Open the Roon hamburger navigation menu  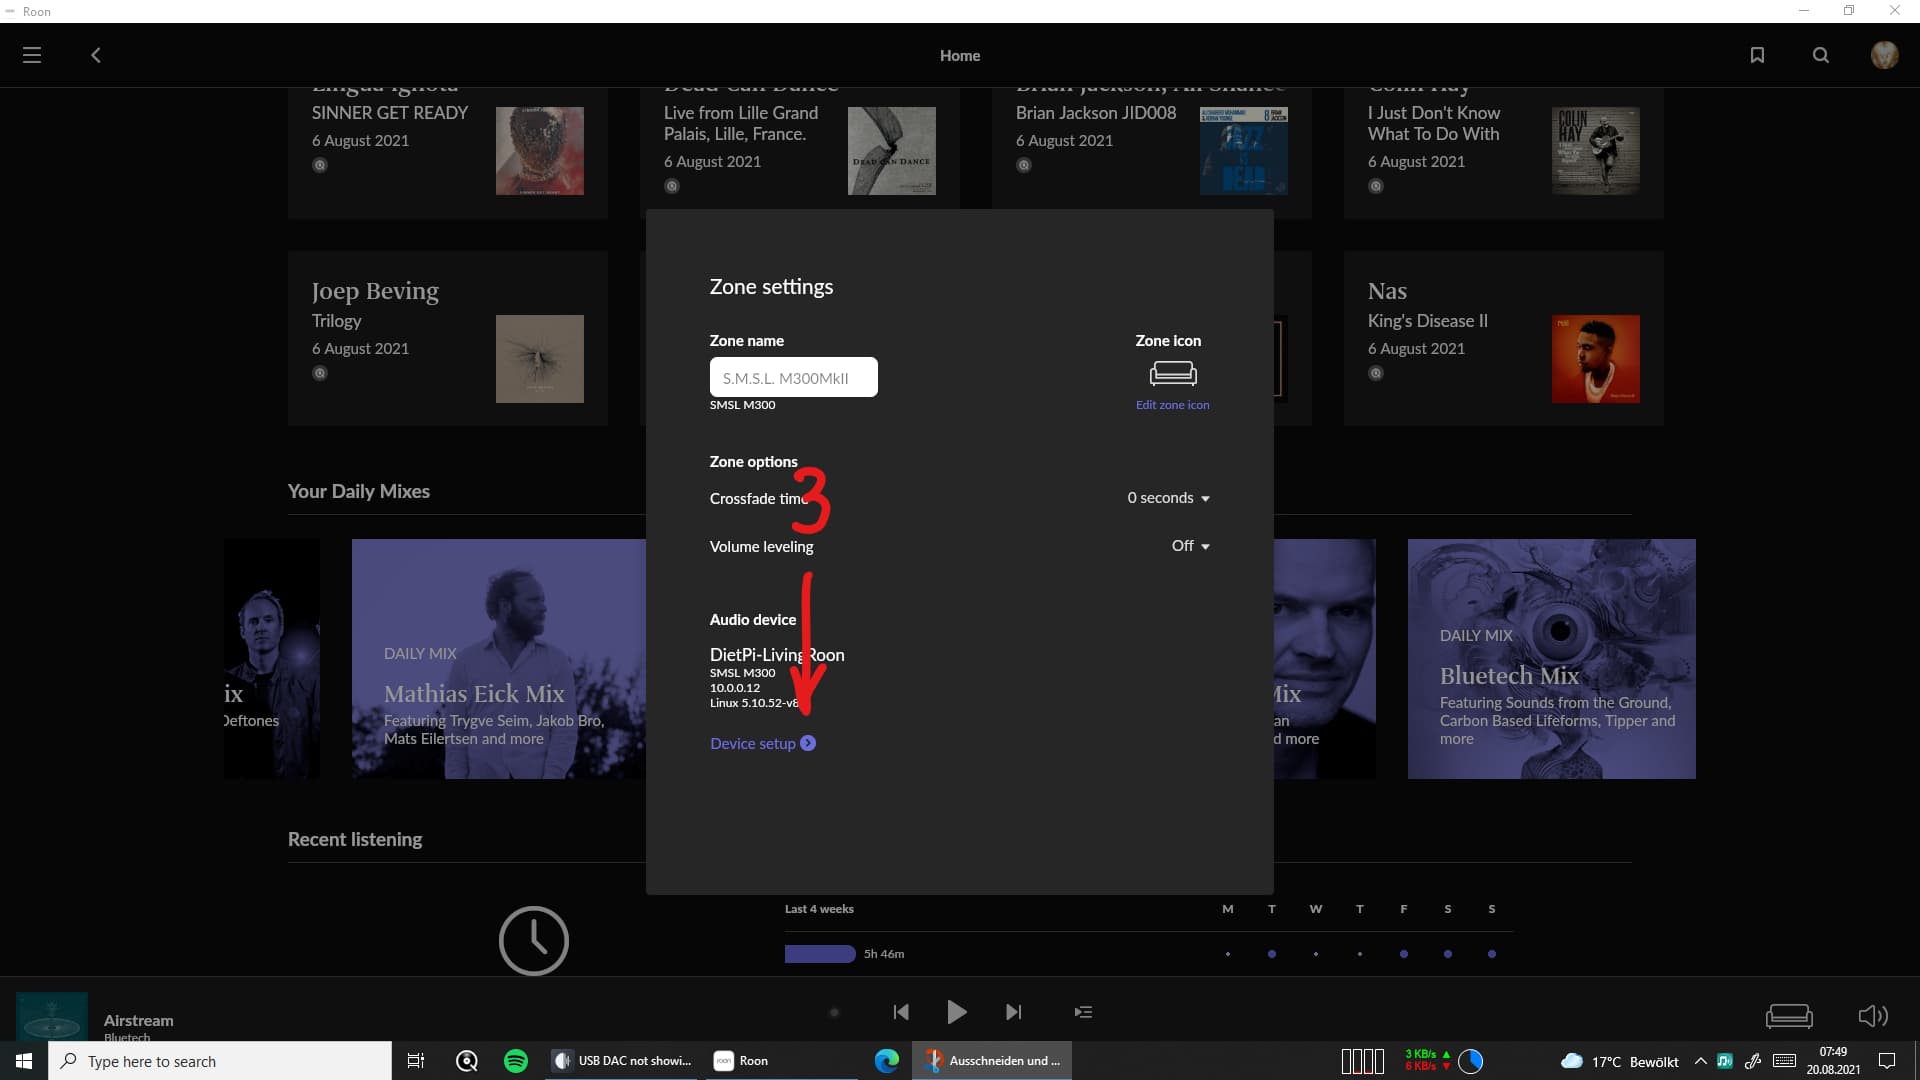tap(32, 55)
